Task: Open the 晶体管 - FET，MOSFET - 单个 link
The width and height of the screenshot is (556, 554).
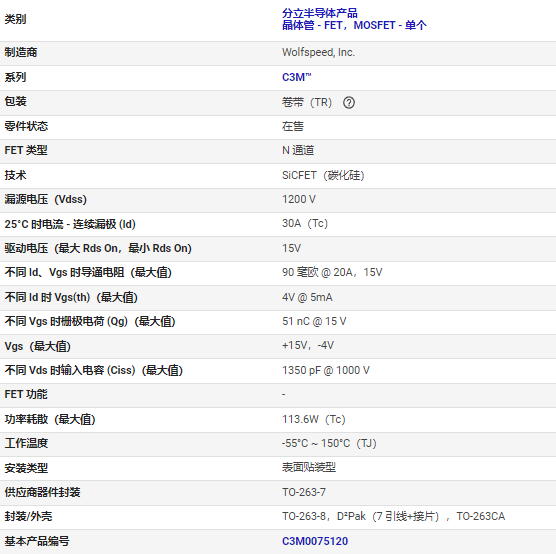Action: [354, 25]
